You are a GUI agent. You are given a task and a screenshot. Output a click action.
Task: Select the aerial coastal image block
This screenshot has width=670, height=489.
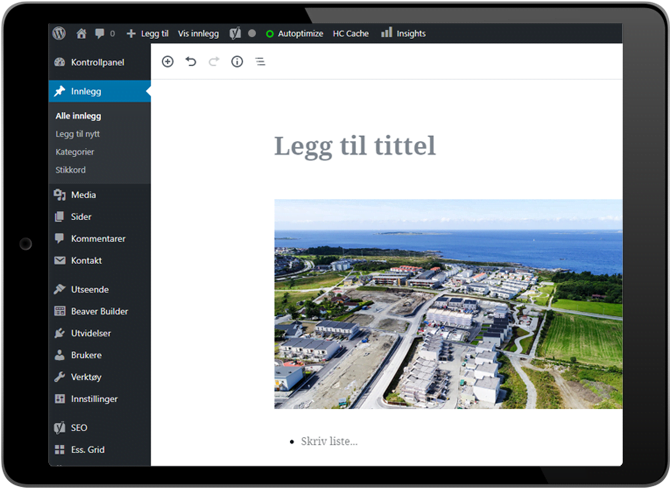(448, 304)
